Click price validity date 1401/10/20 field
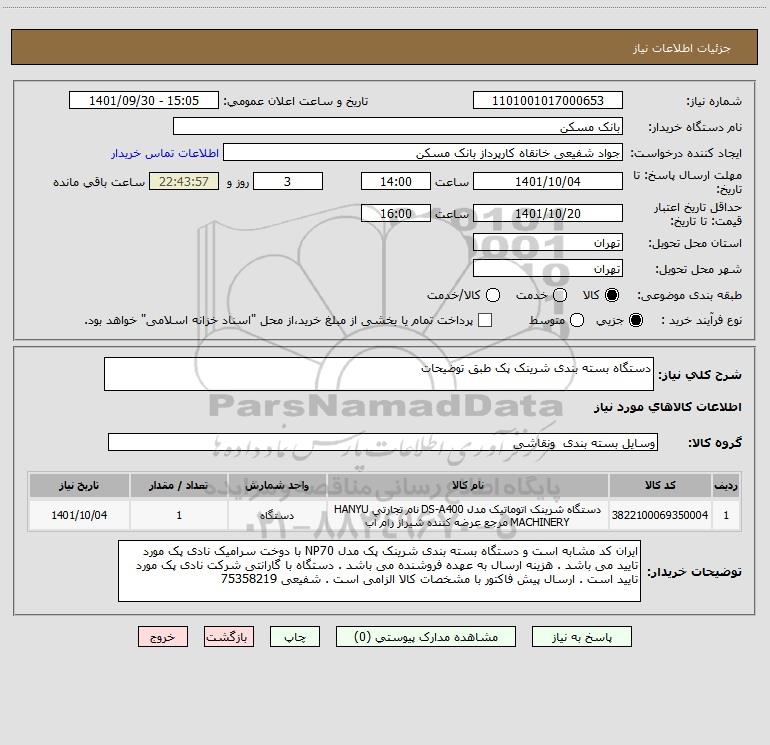 point(548,213)
